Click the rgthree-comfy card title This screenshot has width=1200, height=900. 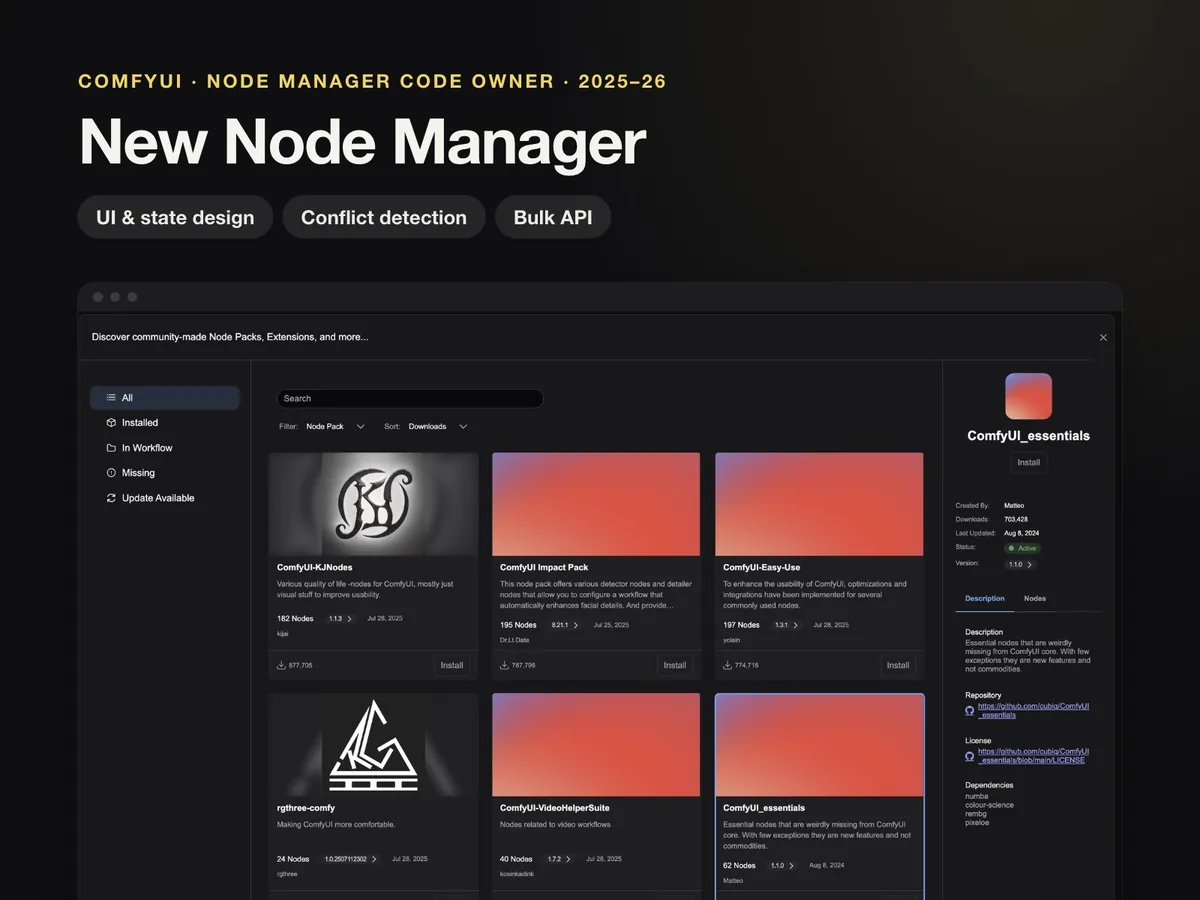[306, 807]
